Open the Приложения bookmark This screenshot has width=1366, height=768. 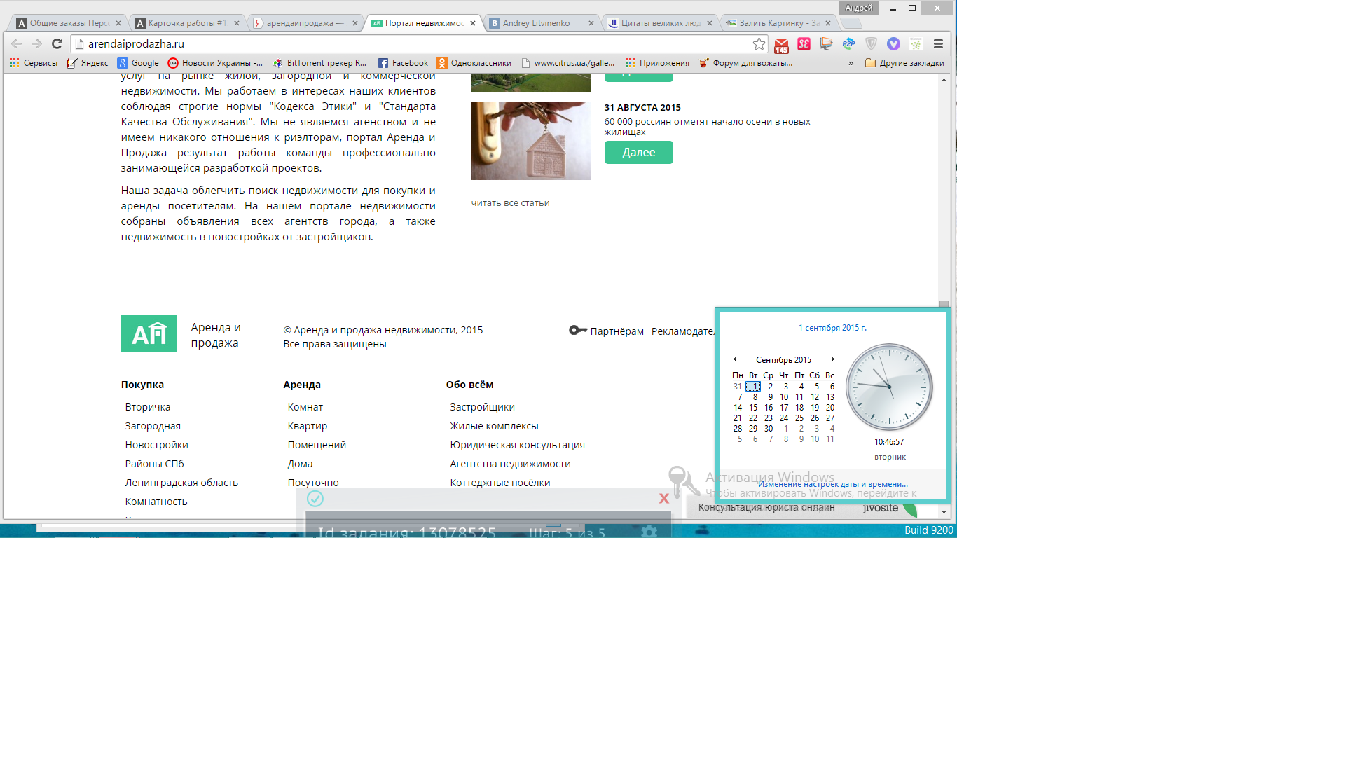658,63
